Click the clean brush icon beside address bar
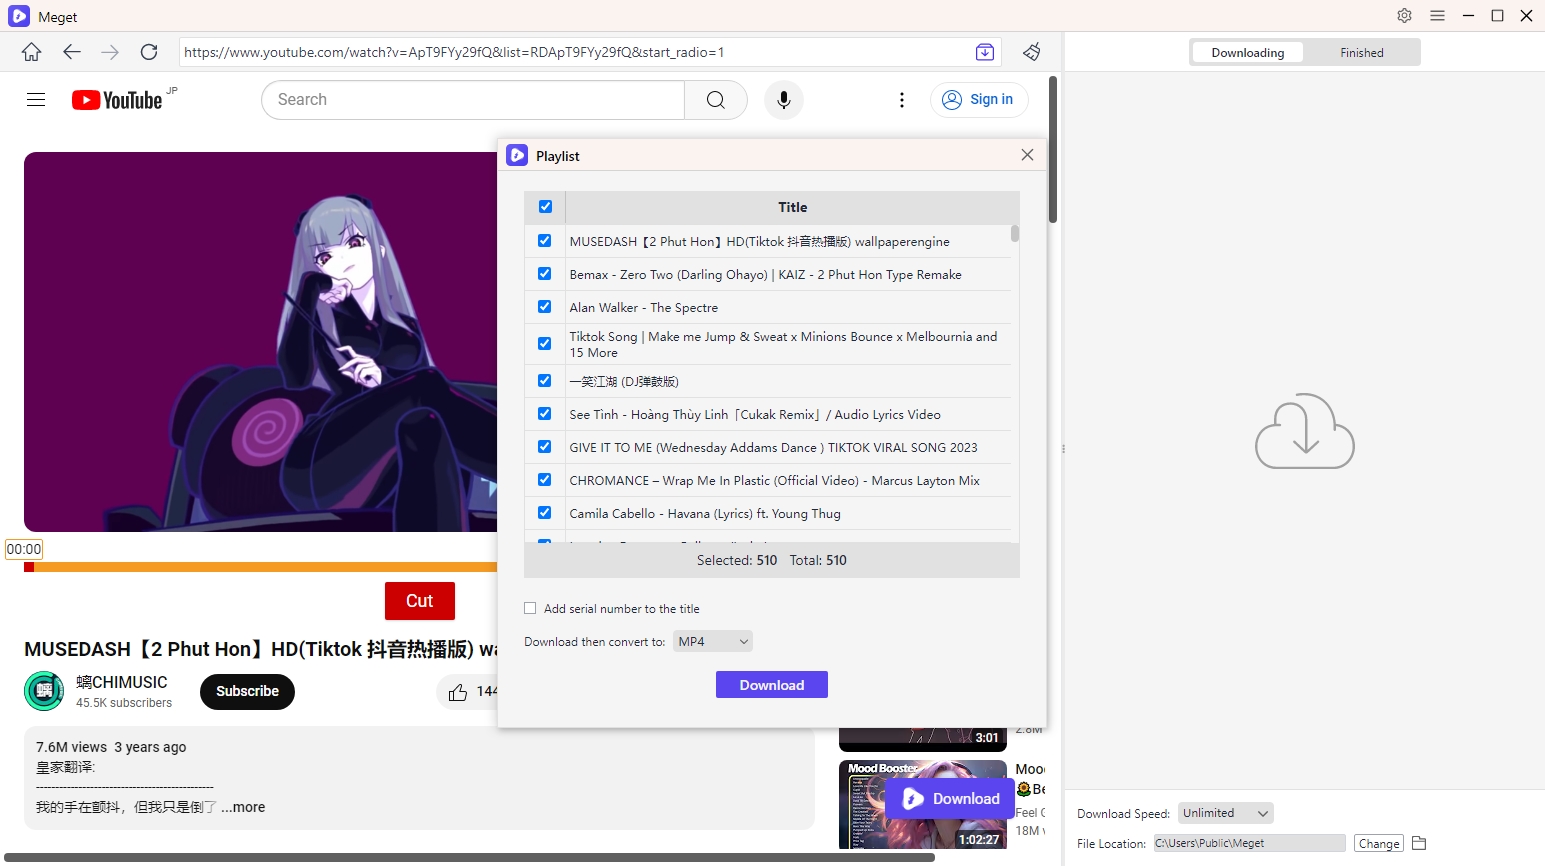This screenshot has width=1545, height=866. pos(1032,52)
